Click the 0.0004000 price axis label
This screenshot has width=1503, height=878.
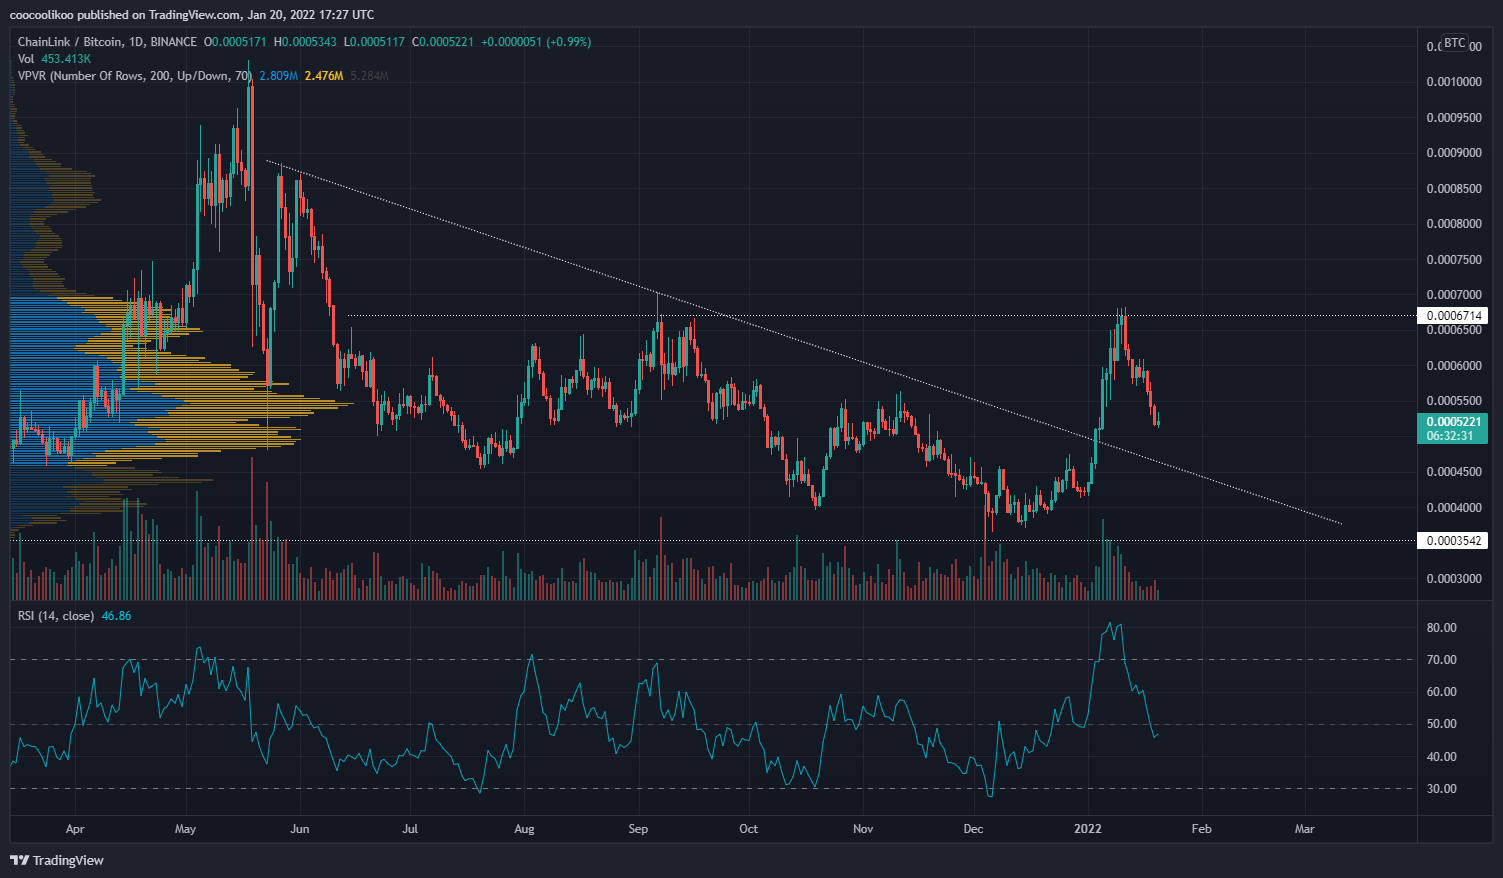pyautogui.click(x=1454, y=508)
